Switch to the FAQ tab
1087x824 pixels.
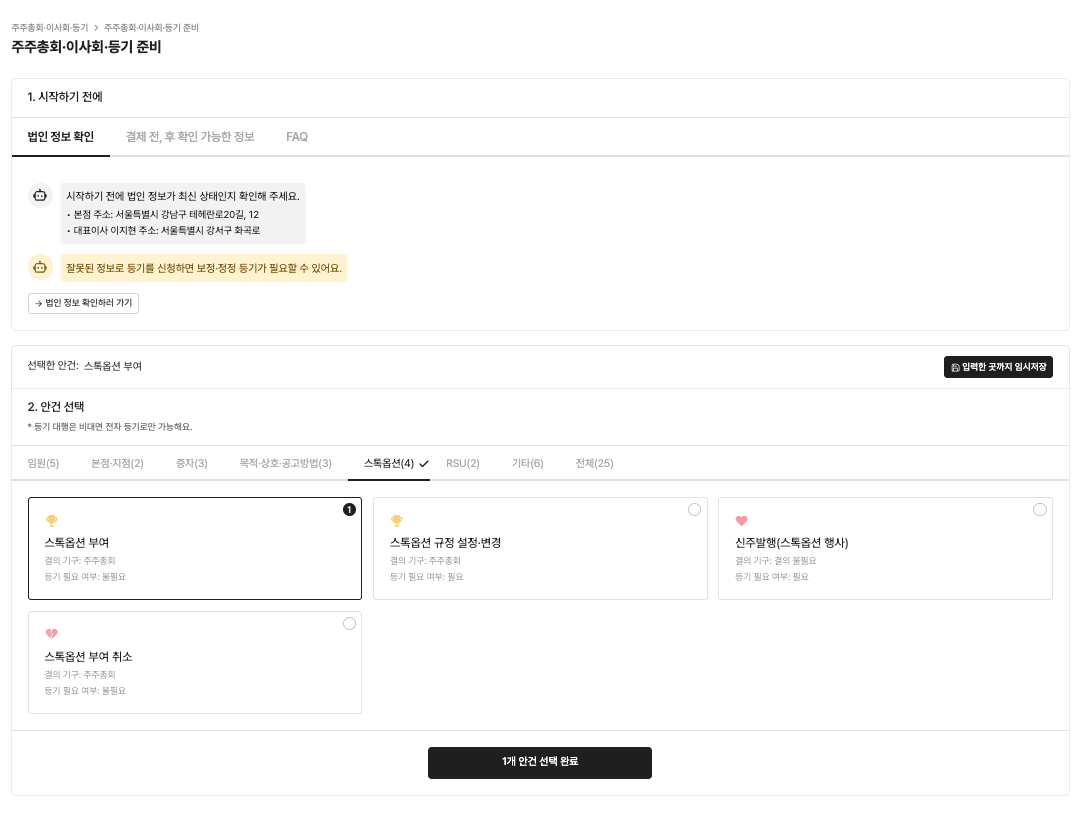(x=297, y=137)
